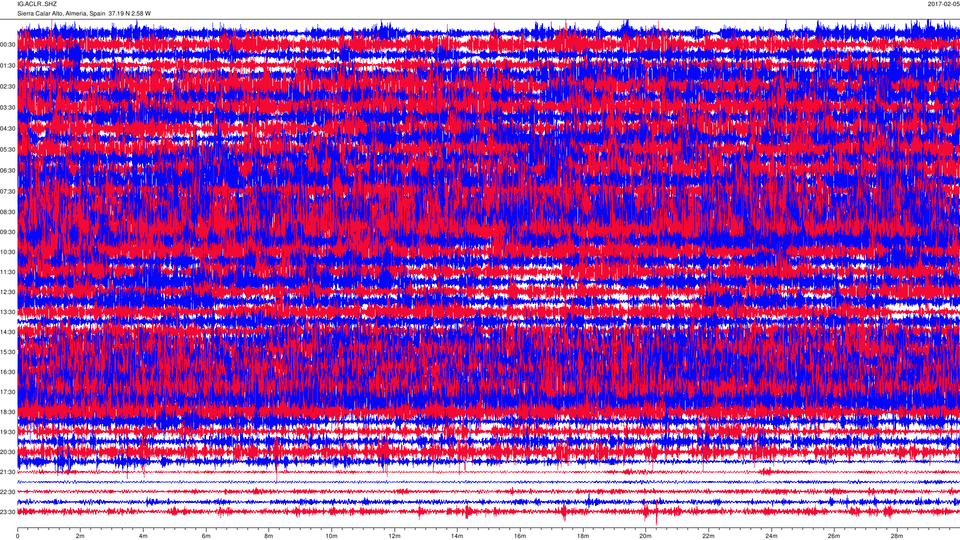Select the "06:30" time row label
The width and height of the screenshot is (960, 540).
8,171
